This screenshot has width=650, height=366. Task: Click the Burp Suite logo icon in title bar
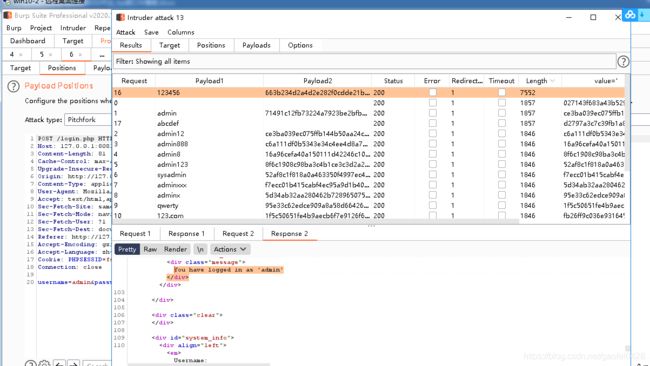(8, 15)
